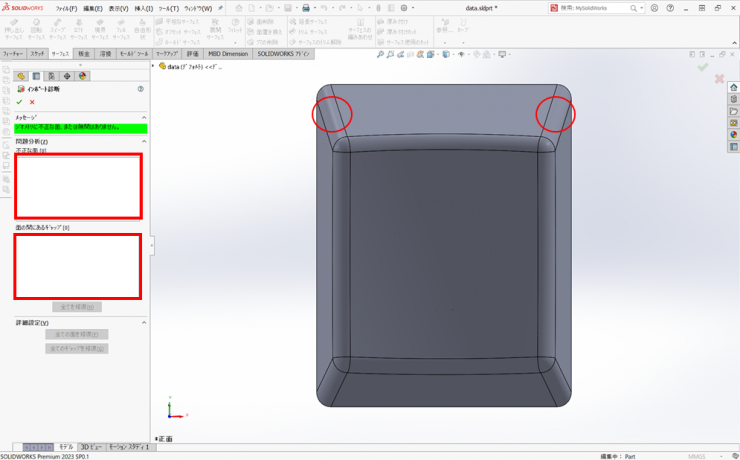Open the ConfigurationManager tab icon
This screenshot has height=460, width=740.
click(52, 76)
